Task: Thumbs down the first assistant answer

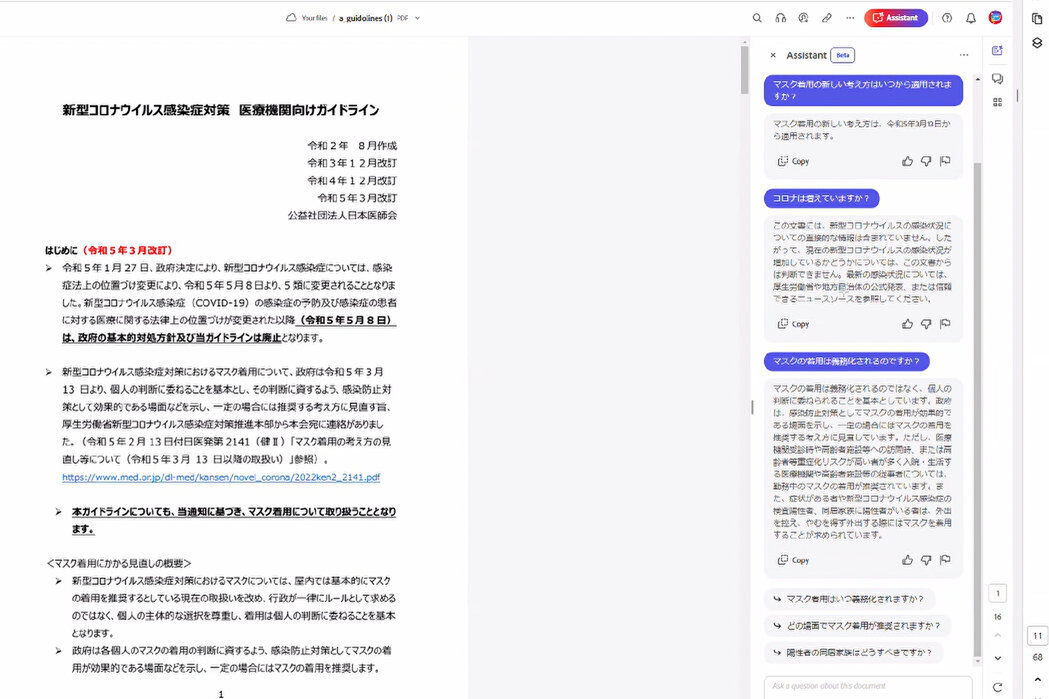Action: click(926, 161)
